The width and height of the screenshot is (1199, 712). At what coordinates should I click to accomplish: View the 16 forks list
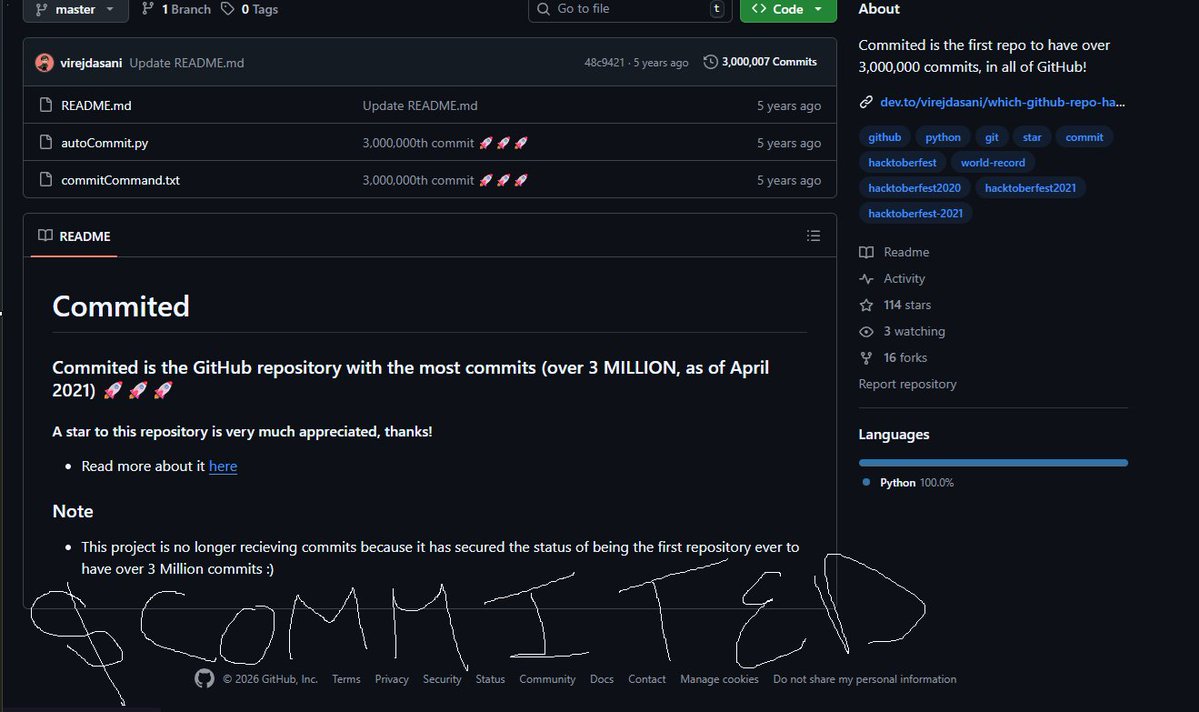893,358
